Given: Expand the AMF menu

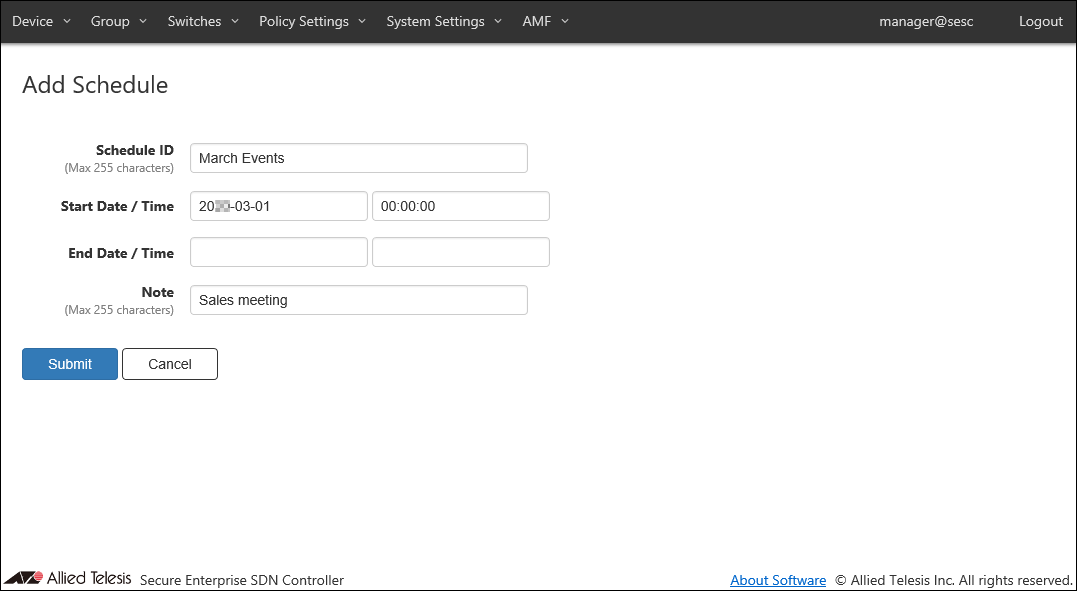Looking at the screenshot, I should click(545, 21).
